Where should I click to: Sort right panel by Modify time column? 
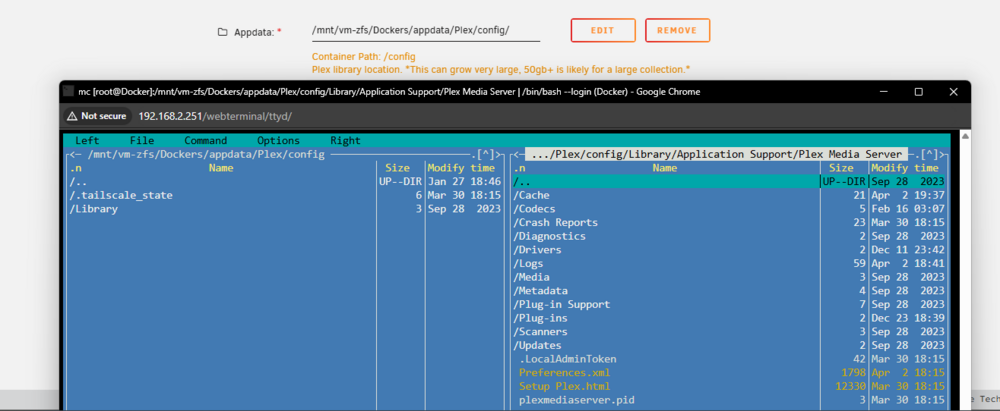(x=905, y=168)
